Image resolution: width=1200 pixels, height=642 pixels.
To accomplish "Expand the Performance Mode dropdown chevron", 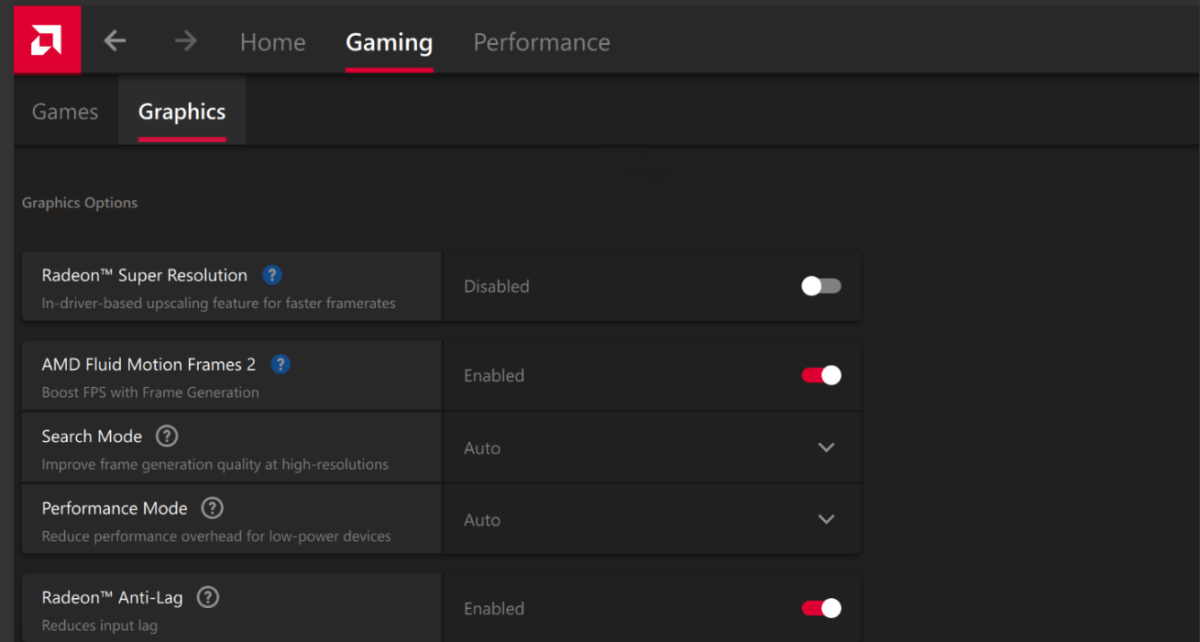I will pos(826,520).
